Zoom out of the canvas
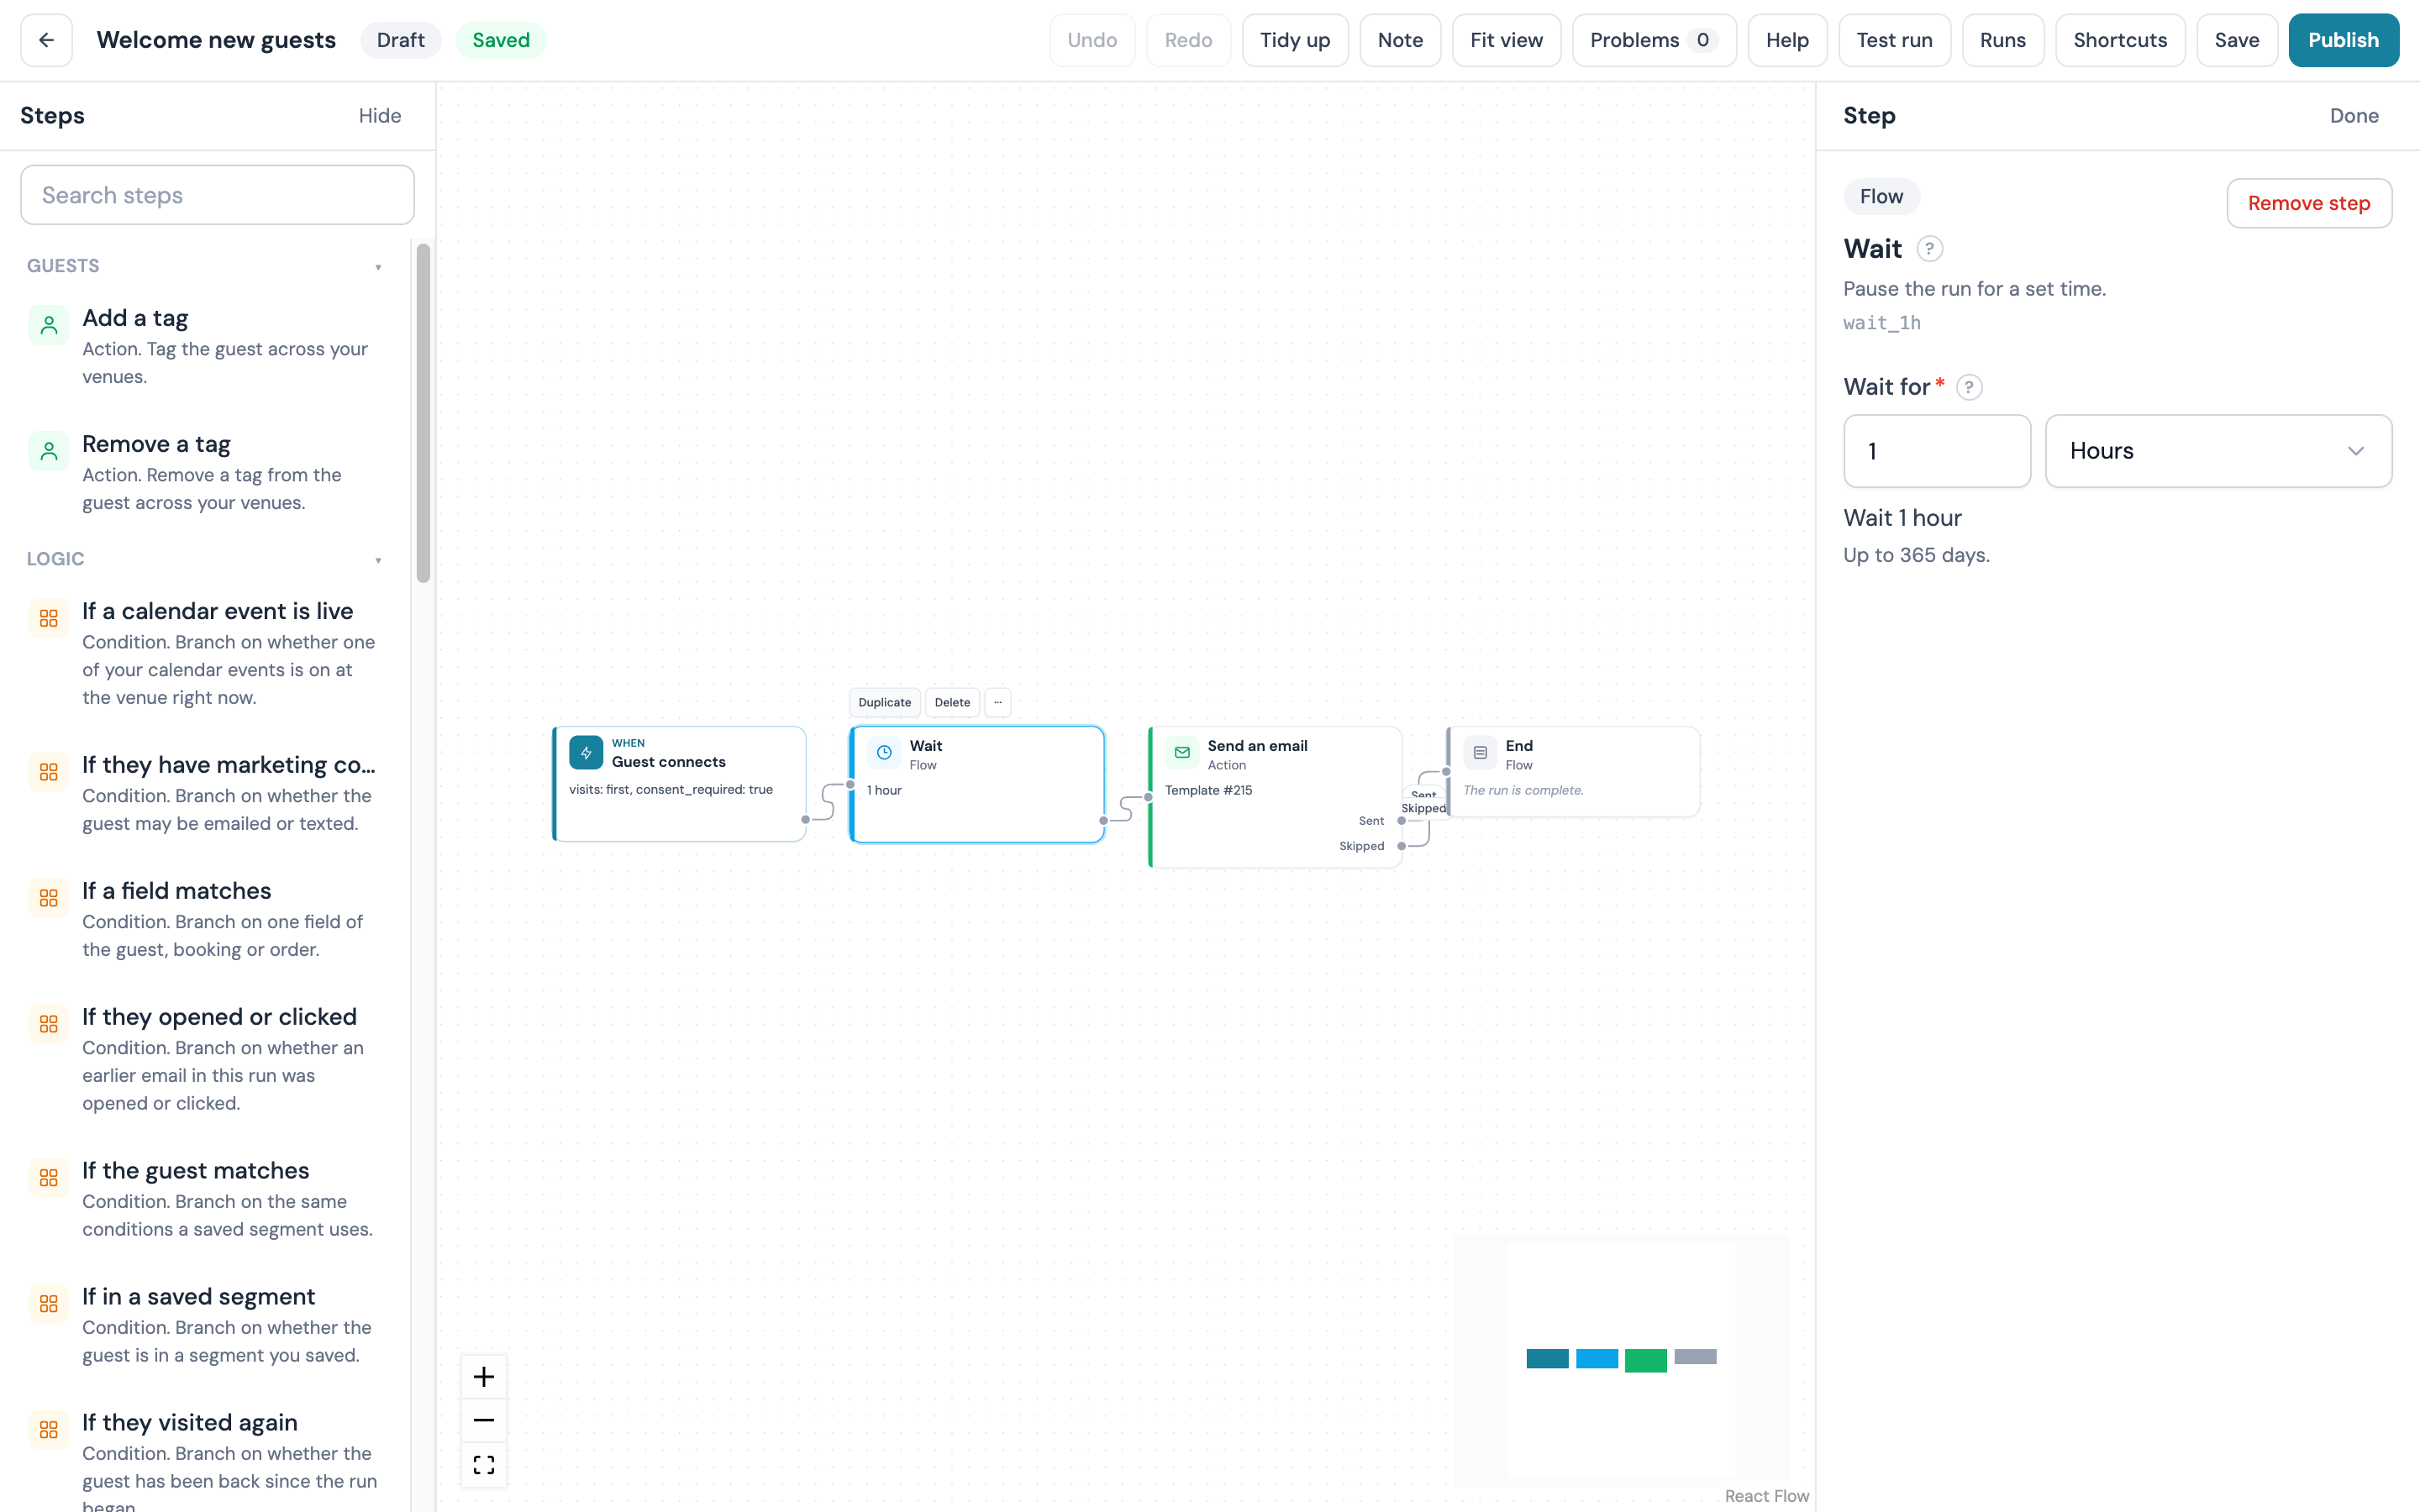Screen dimensions: 2420x1512 pyautogui.click(x=484, y=1420)
